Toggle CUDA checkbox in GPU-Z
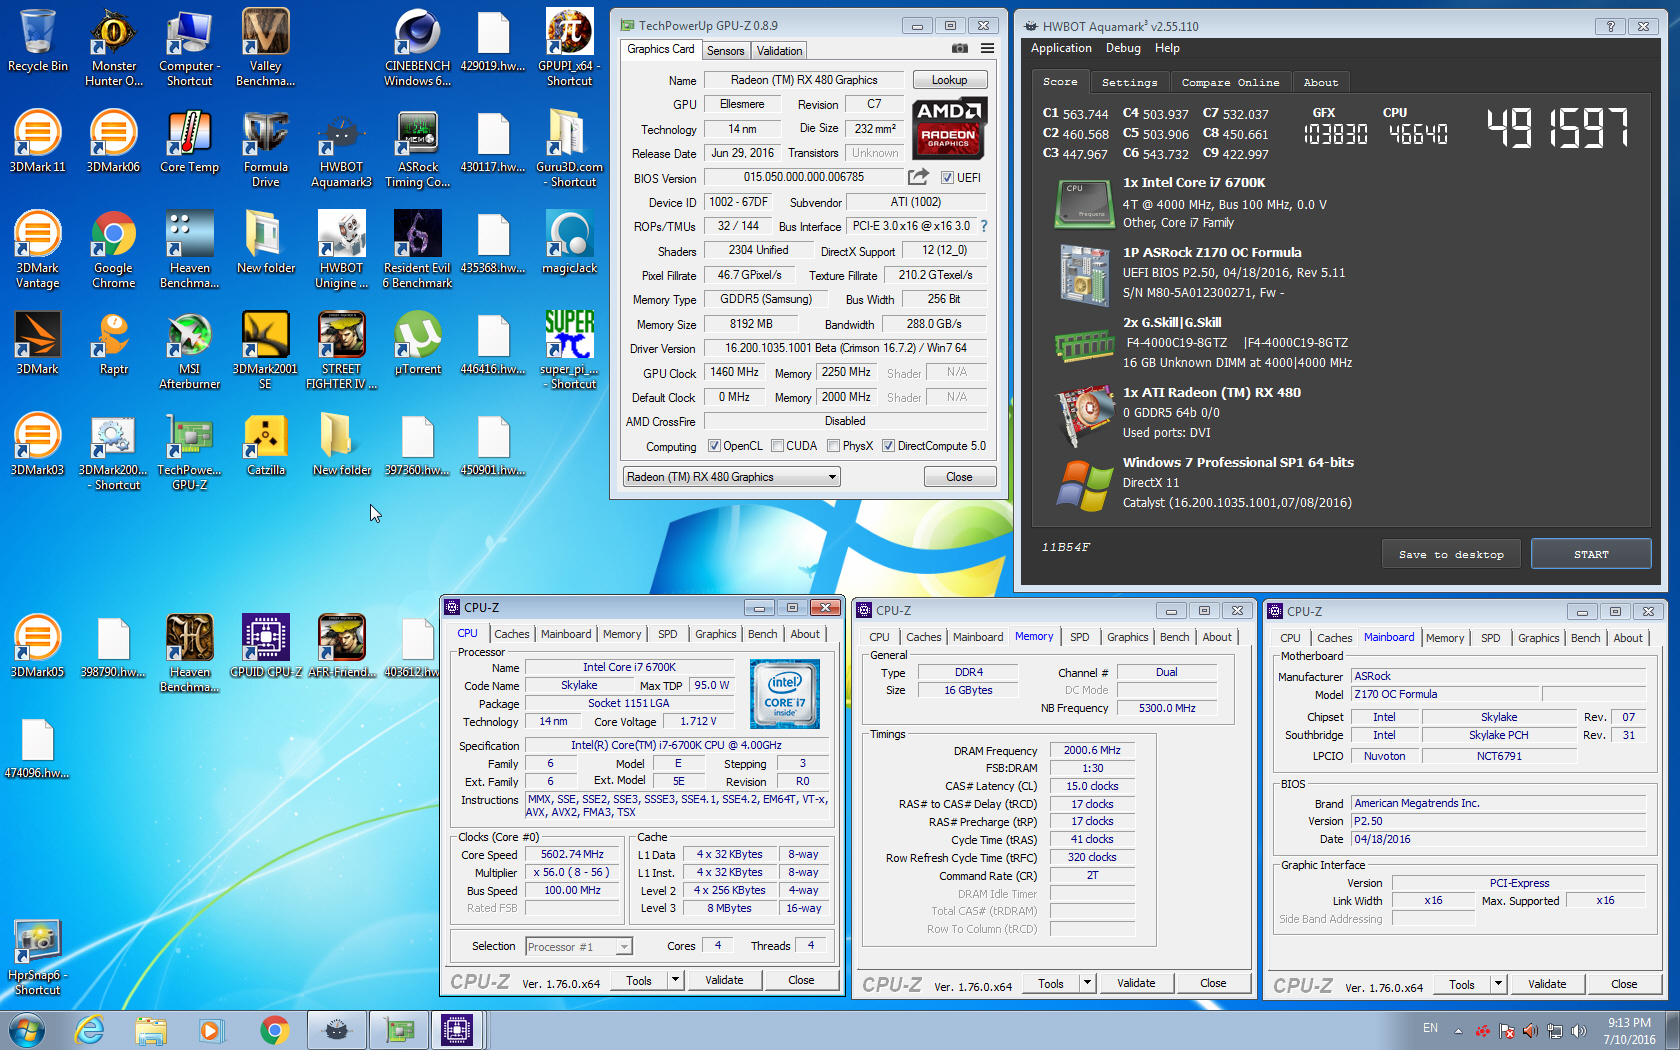 (x=777, y=446)
